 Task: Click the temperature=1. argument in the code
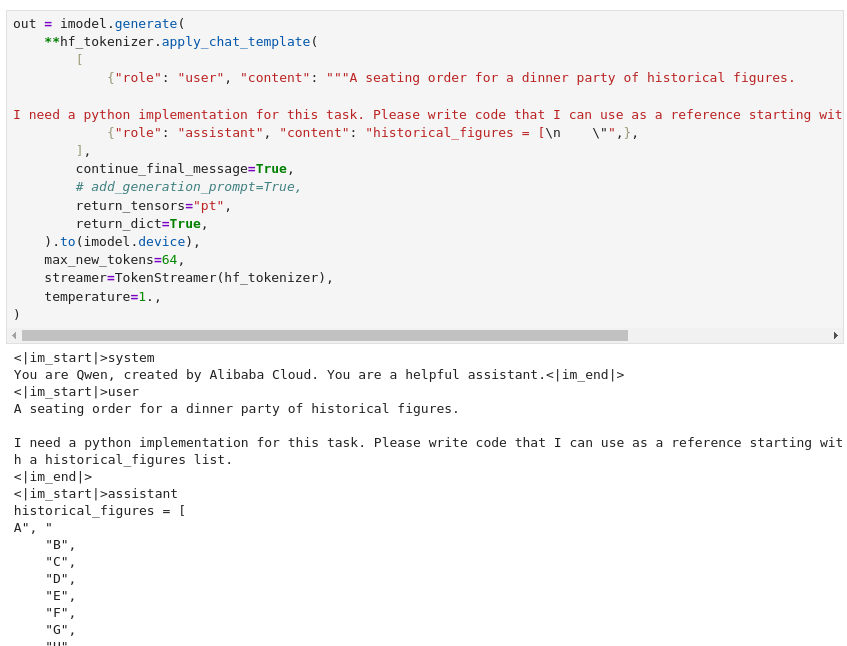[x=102, y=297]
